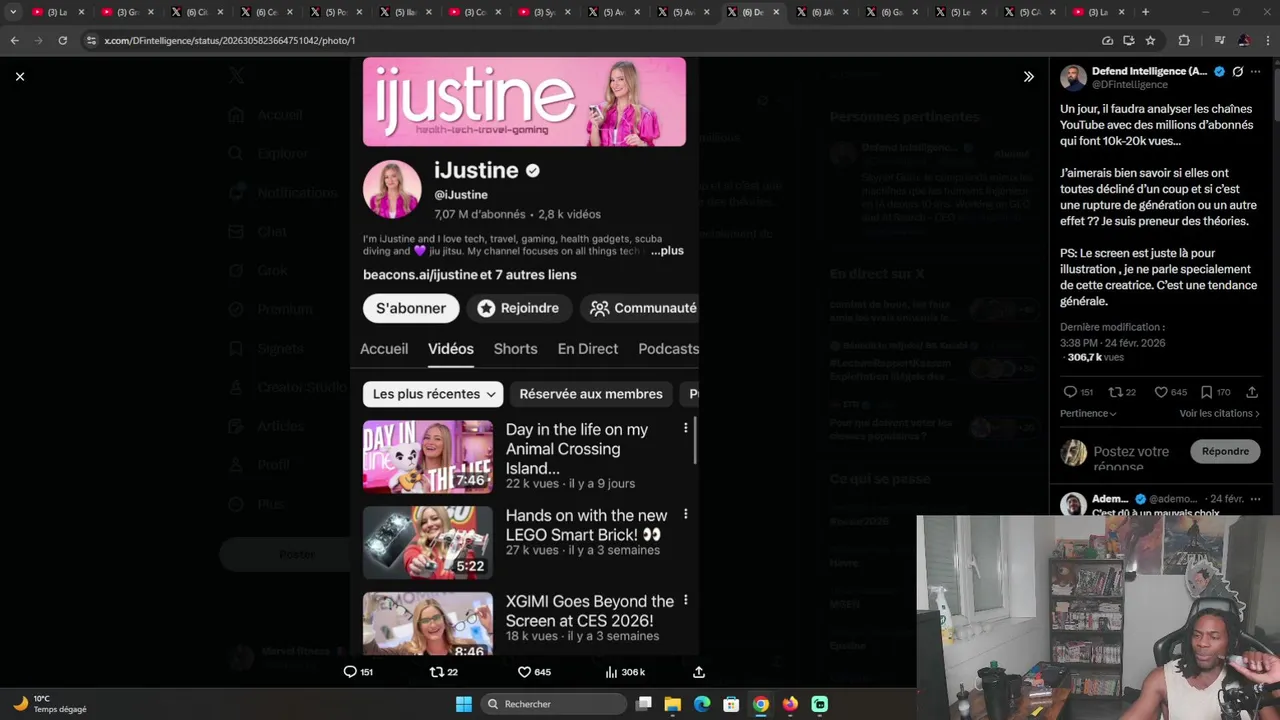Screen dimensions: 1280x720
Task: Click the Répondre button
Action: [1225, 451]
